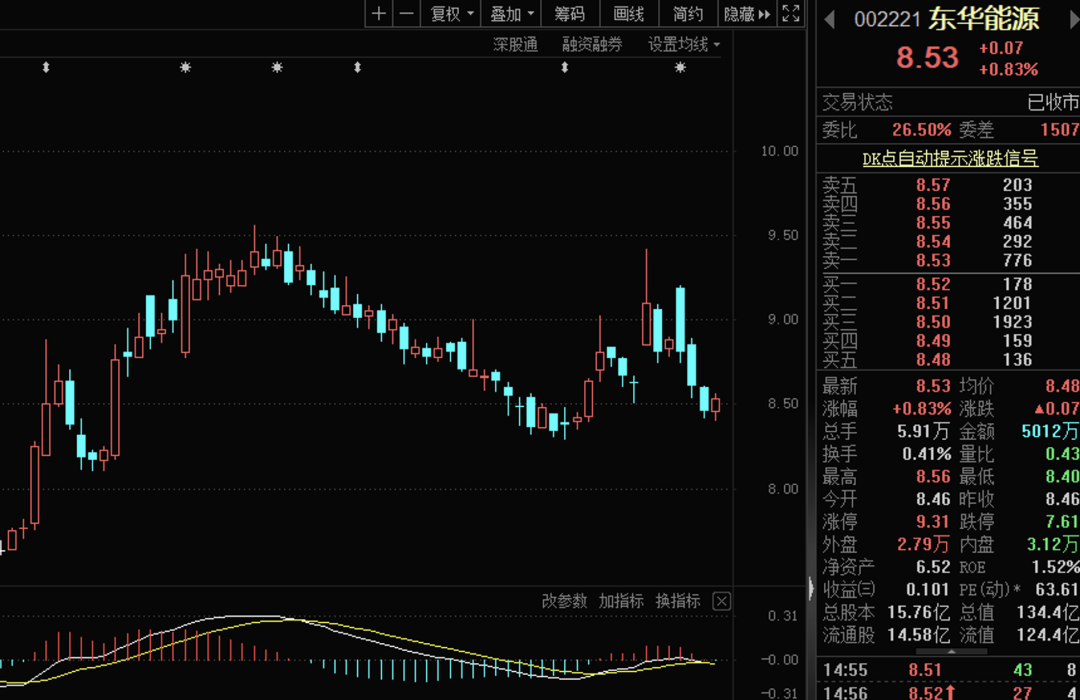Toggle 筹码 chip distribution view
The width and height of the screenshot is (1080, 700).
click(570, 14)
